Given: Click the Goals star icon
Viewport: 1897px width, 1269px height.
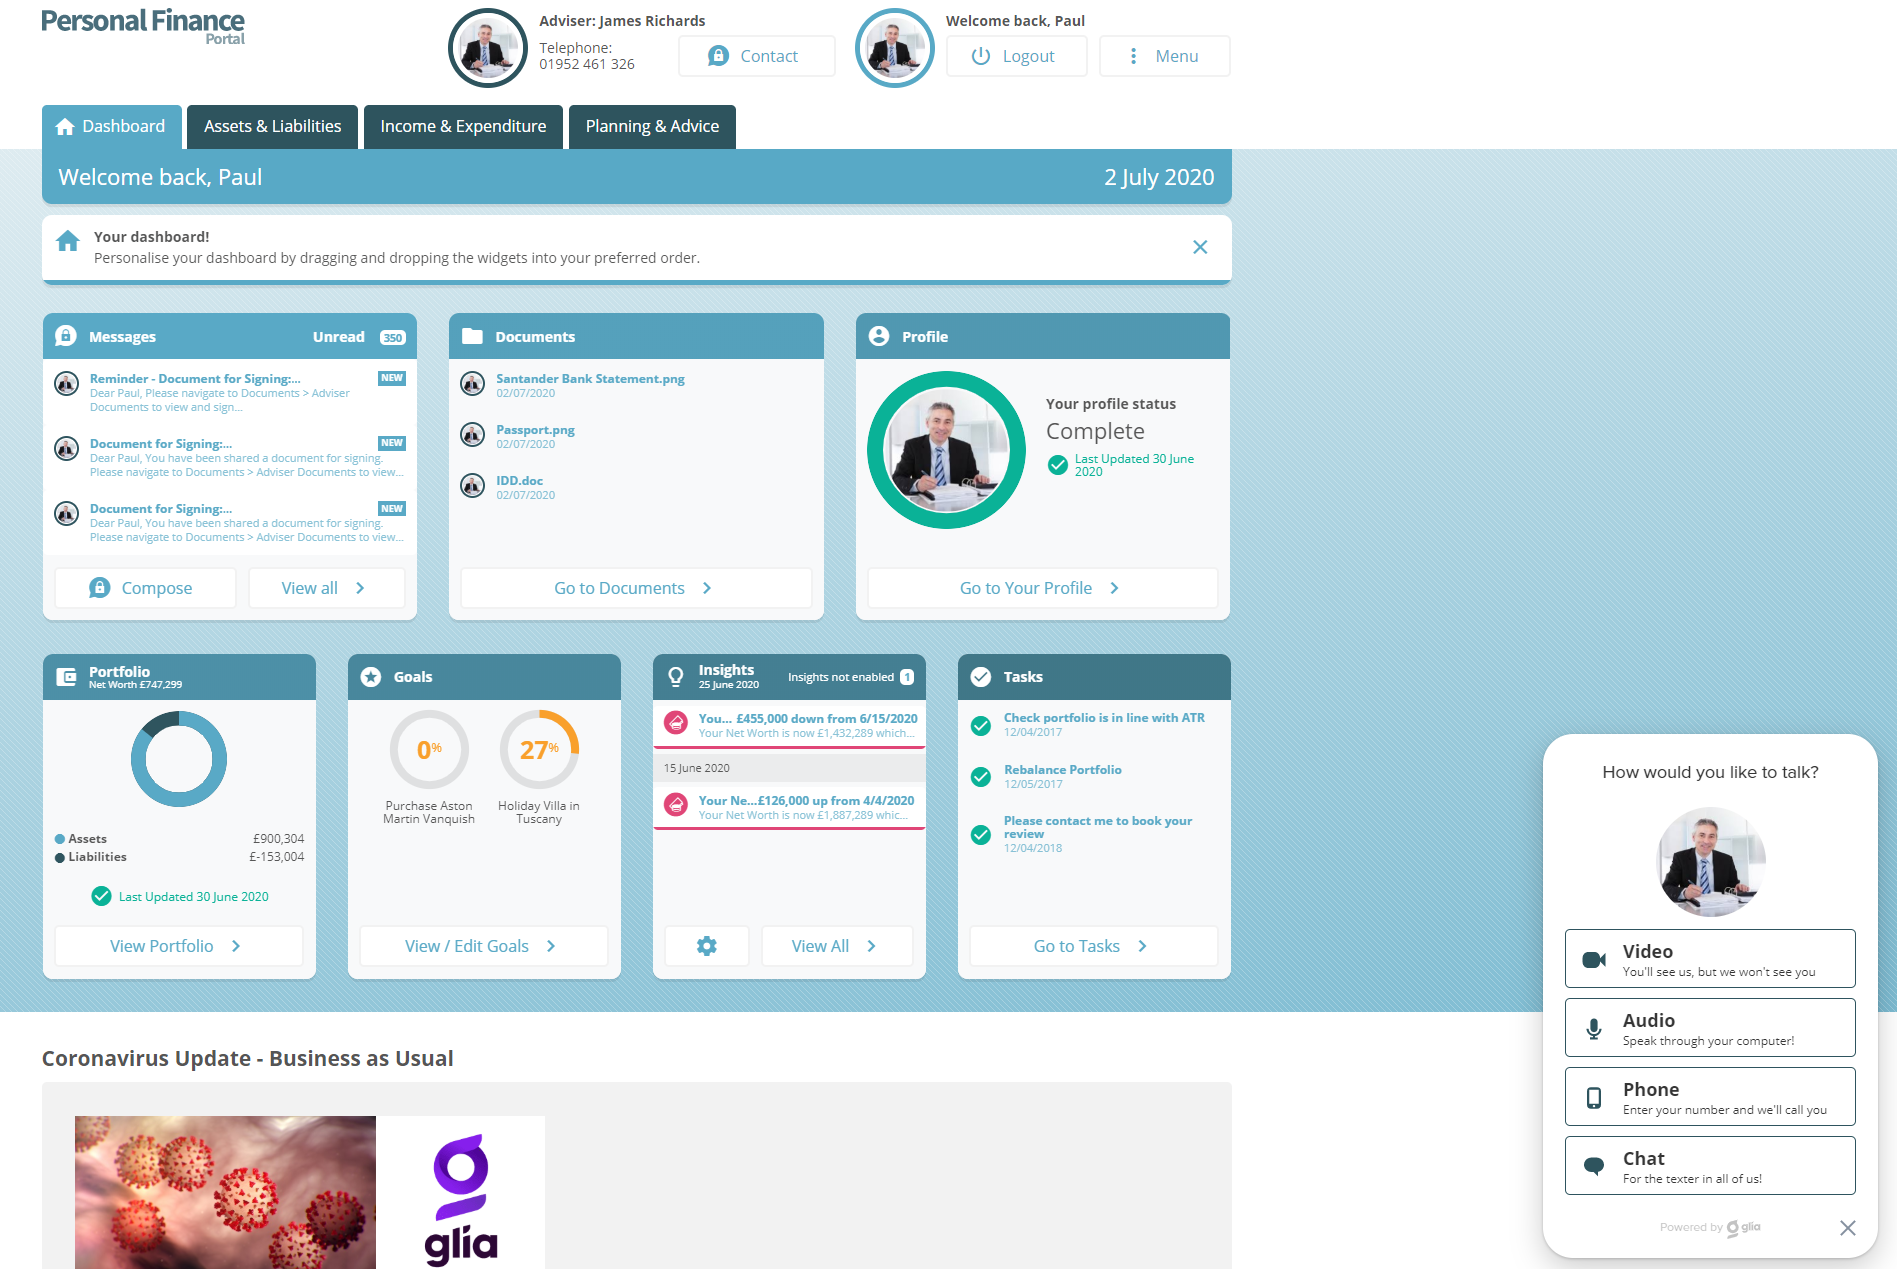Looking at the screenshot, I should pos(371,677).
